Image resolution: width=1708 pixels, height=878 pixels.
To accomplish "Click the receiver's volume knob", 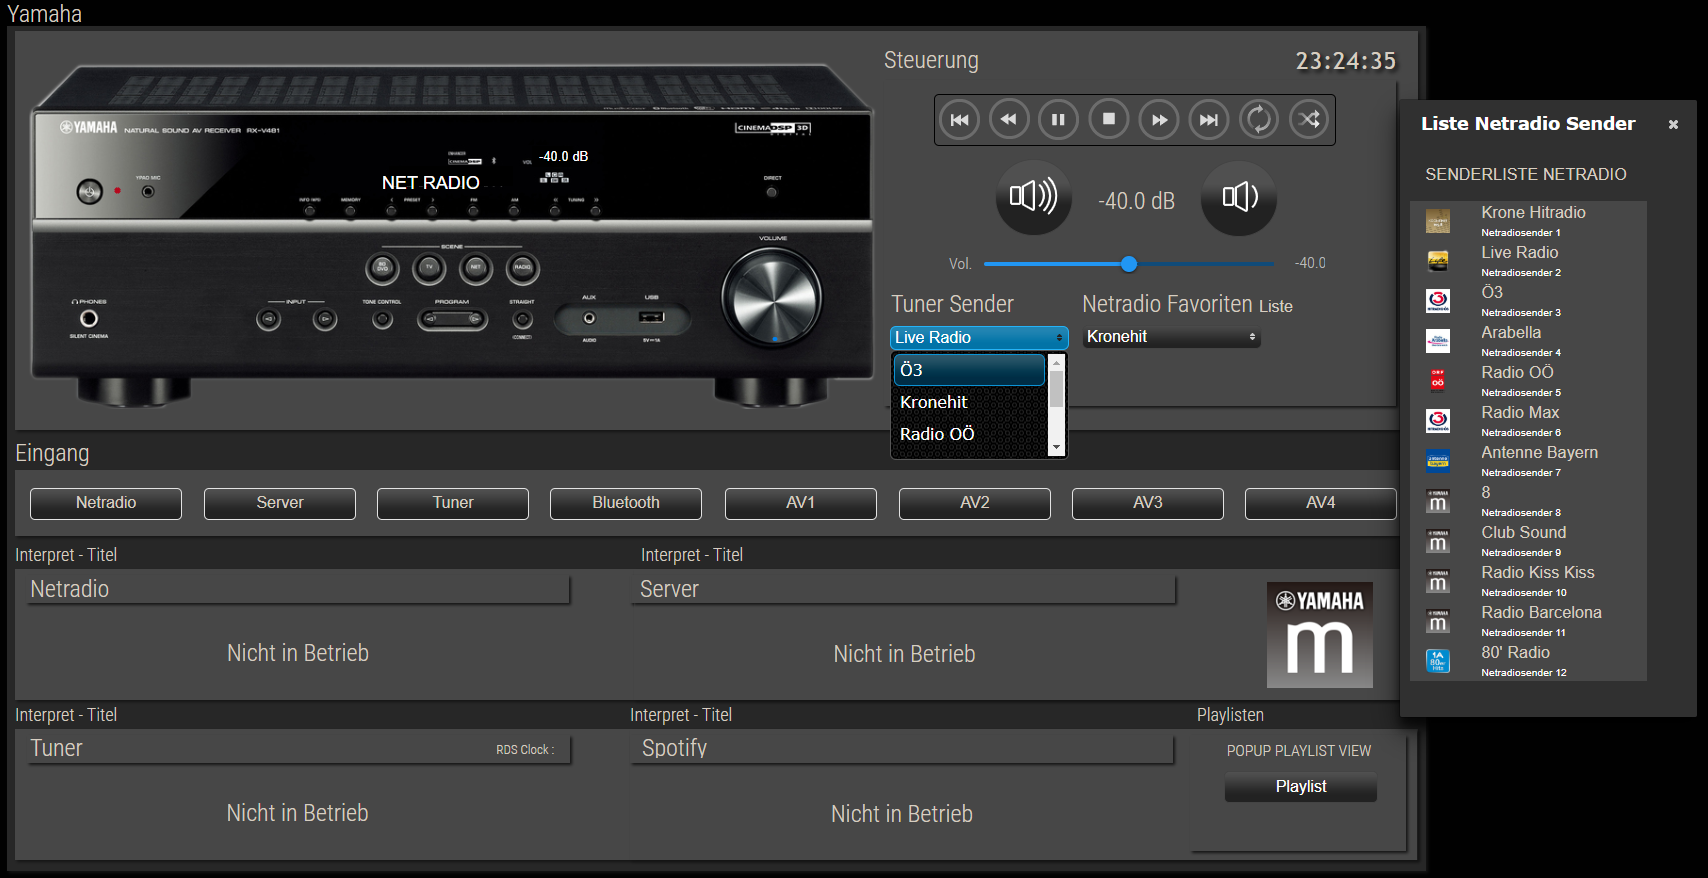I will pyautogui.click(x=772, y=297).
